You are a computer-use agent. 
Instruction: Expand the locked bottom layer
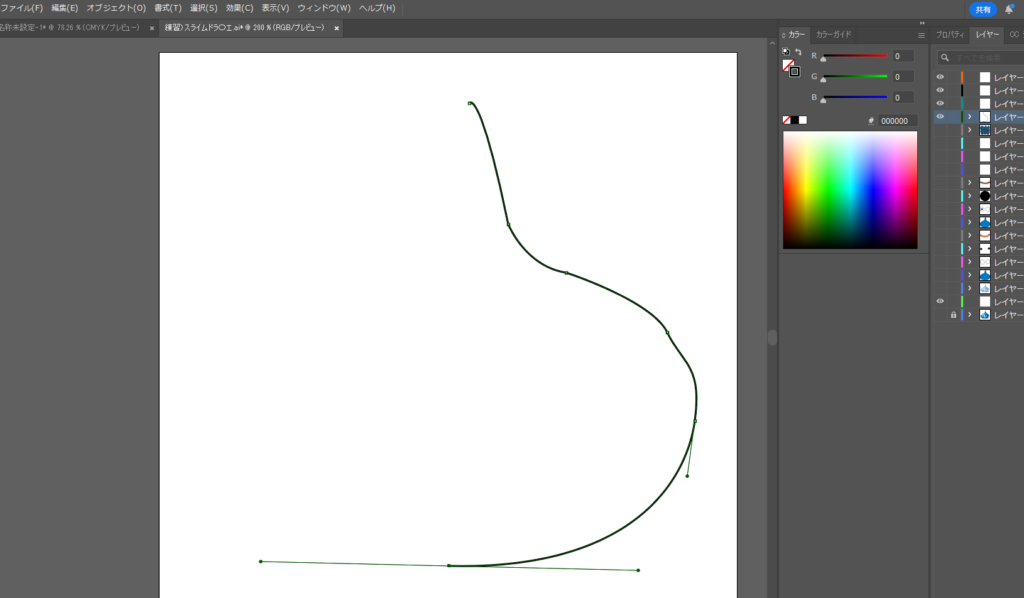[x=969, y=314]
